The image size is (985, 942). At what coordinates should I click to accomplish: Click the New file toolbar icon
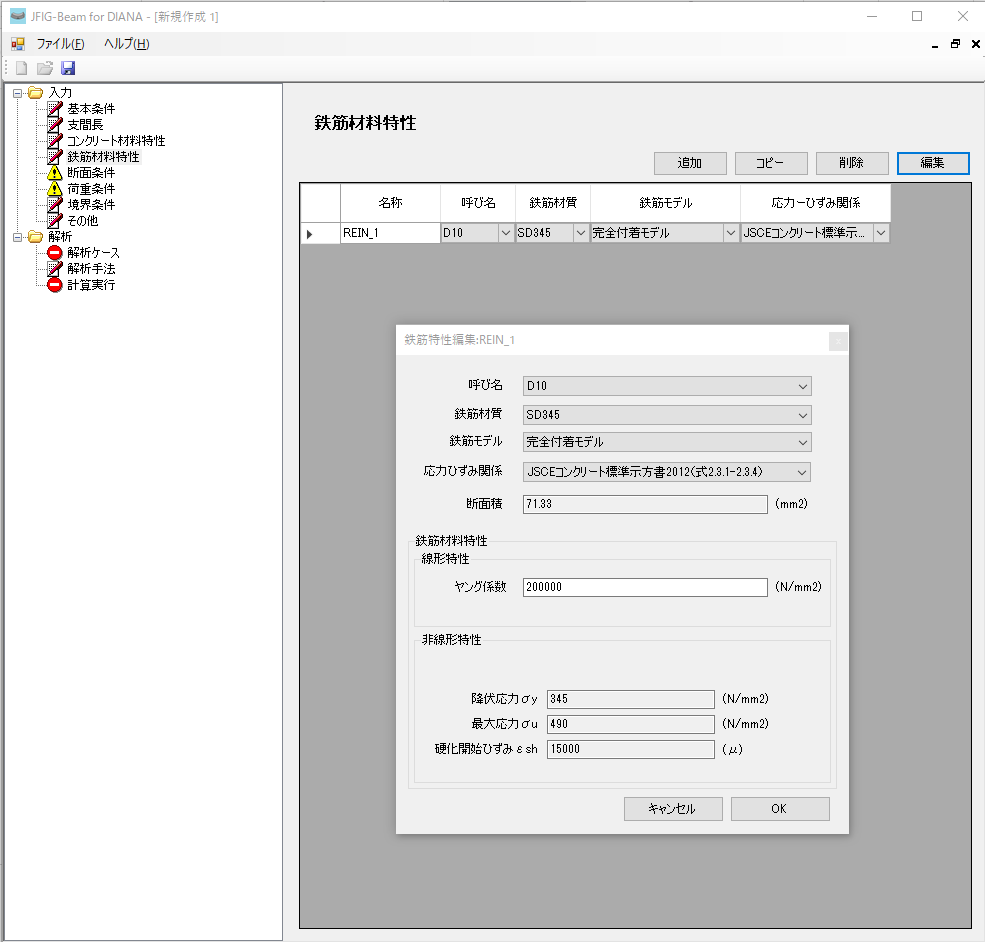click(x=21, y=68)
